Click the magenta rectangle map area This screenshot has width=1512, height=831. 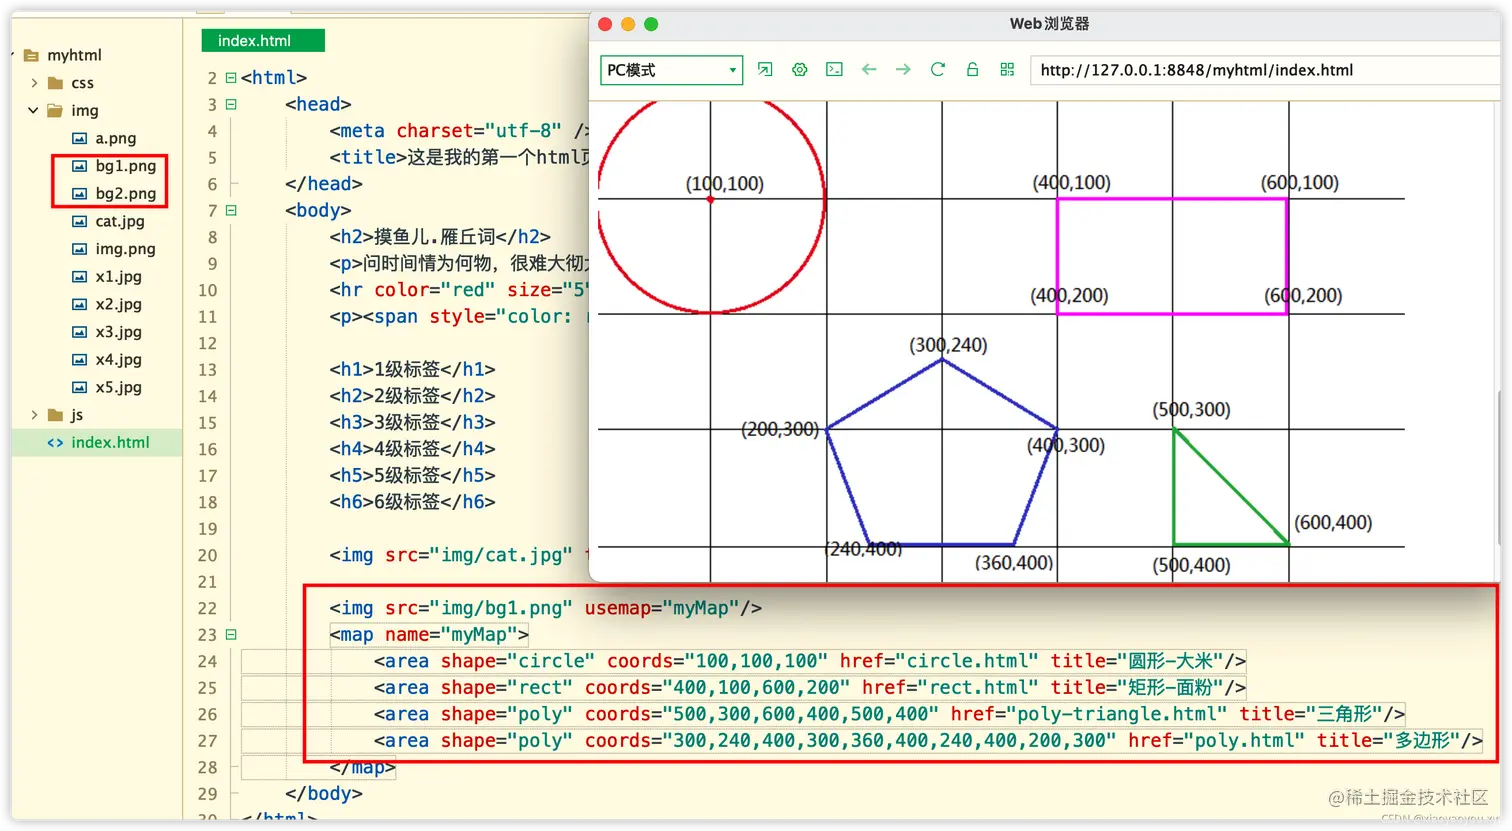[x=1172, y=256]
